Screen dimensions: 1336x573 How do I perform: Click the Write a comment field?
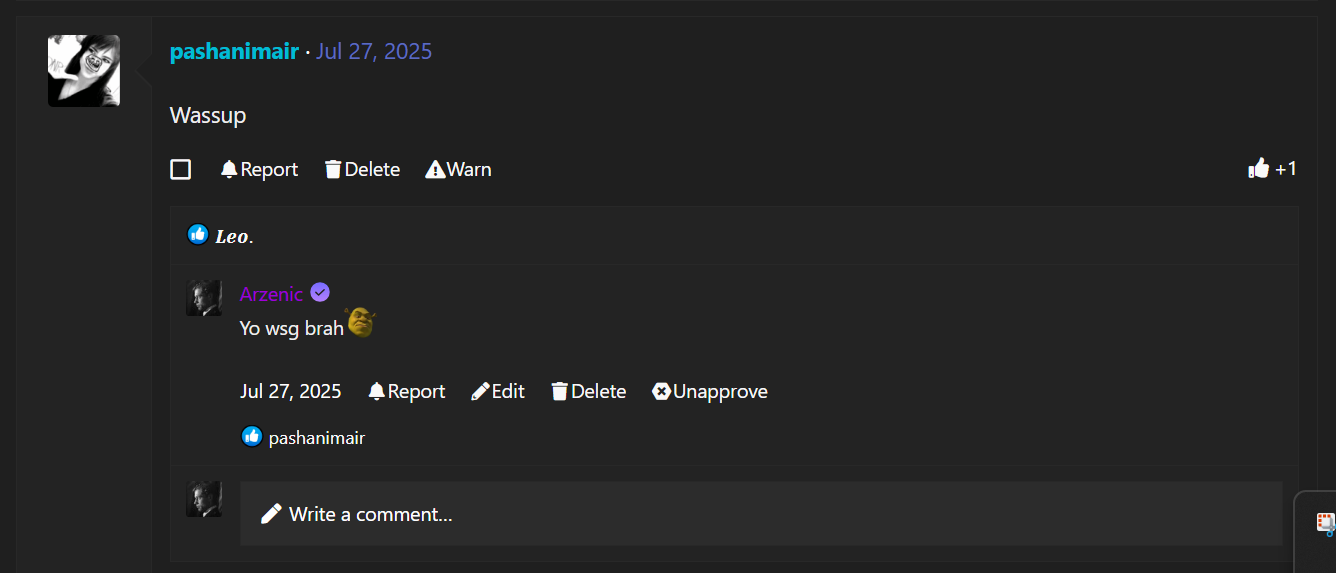(760, 514)
